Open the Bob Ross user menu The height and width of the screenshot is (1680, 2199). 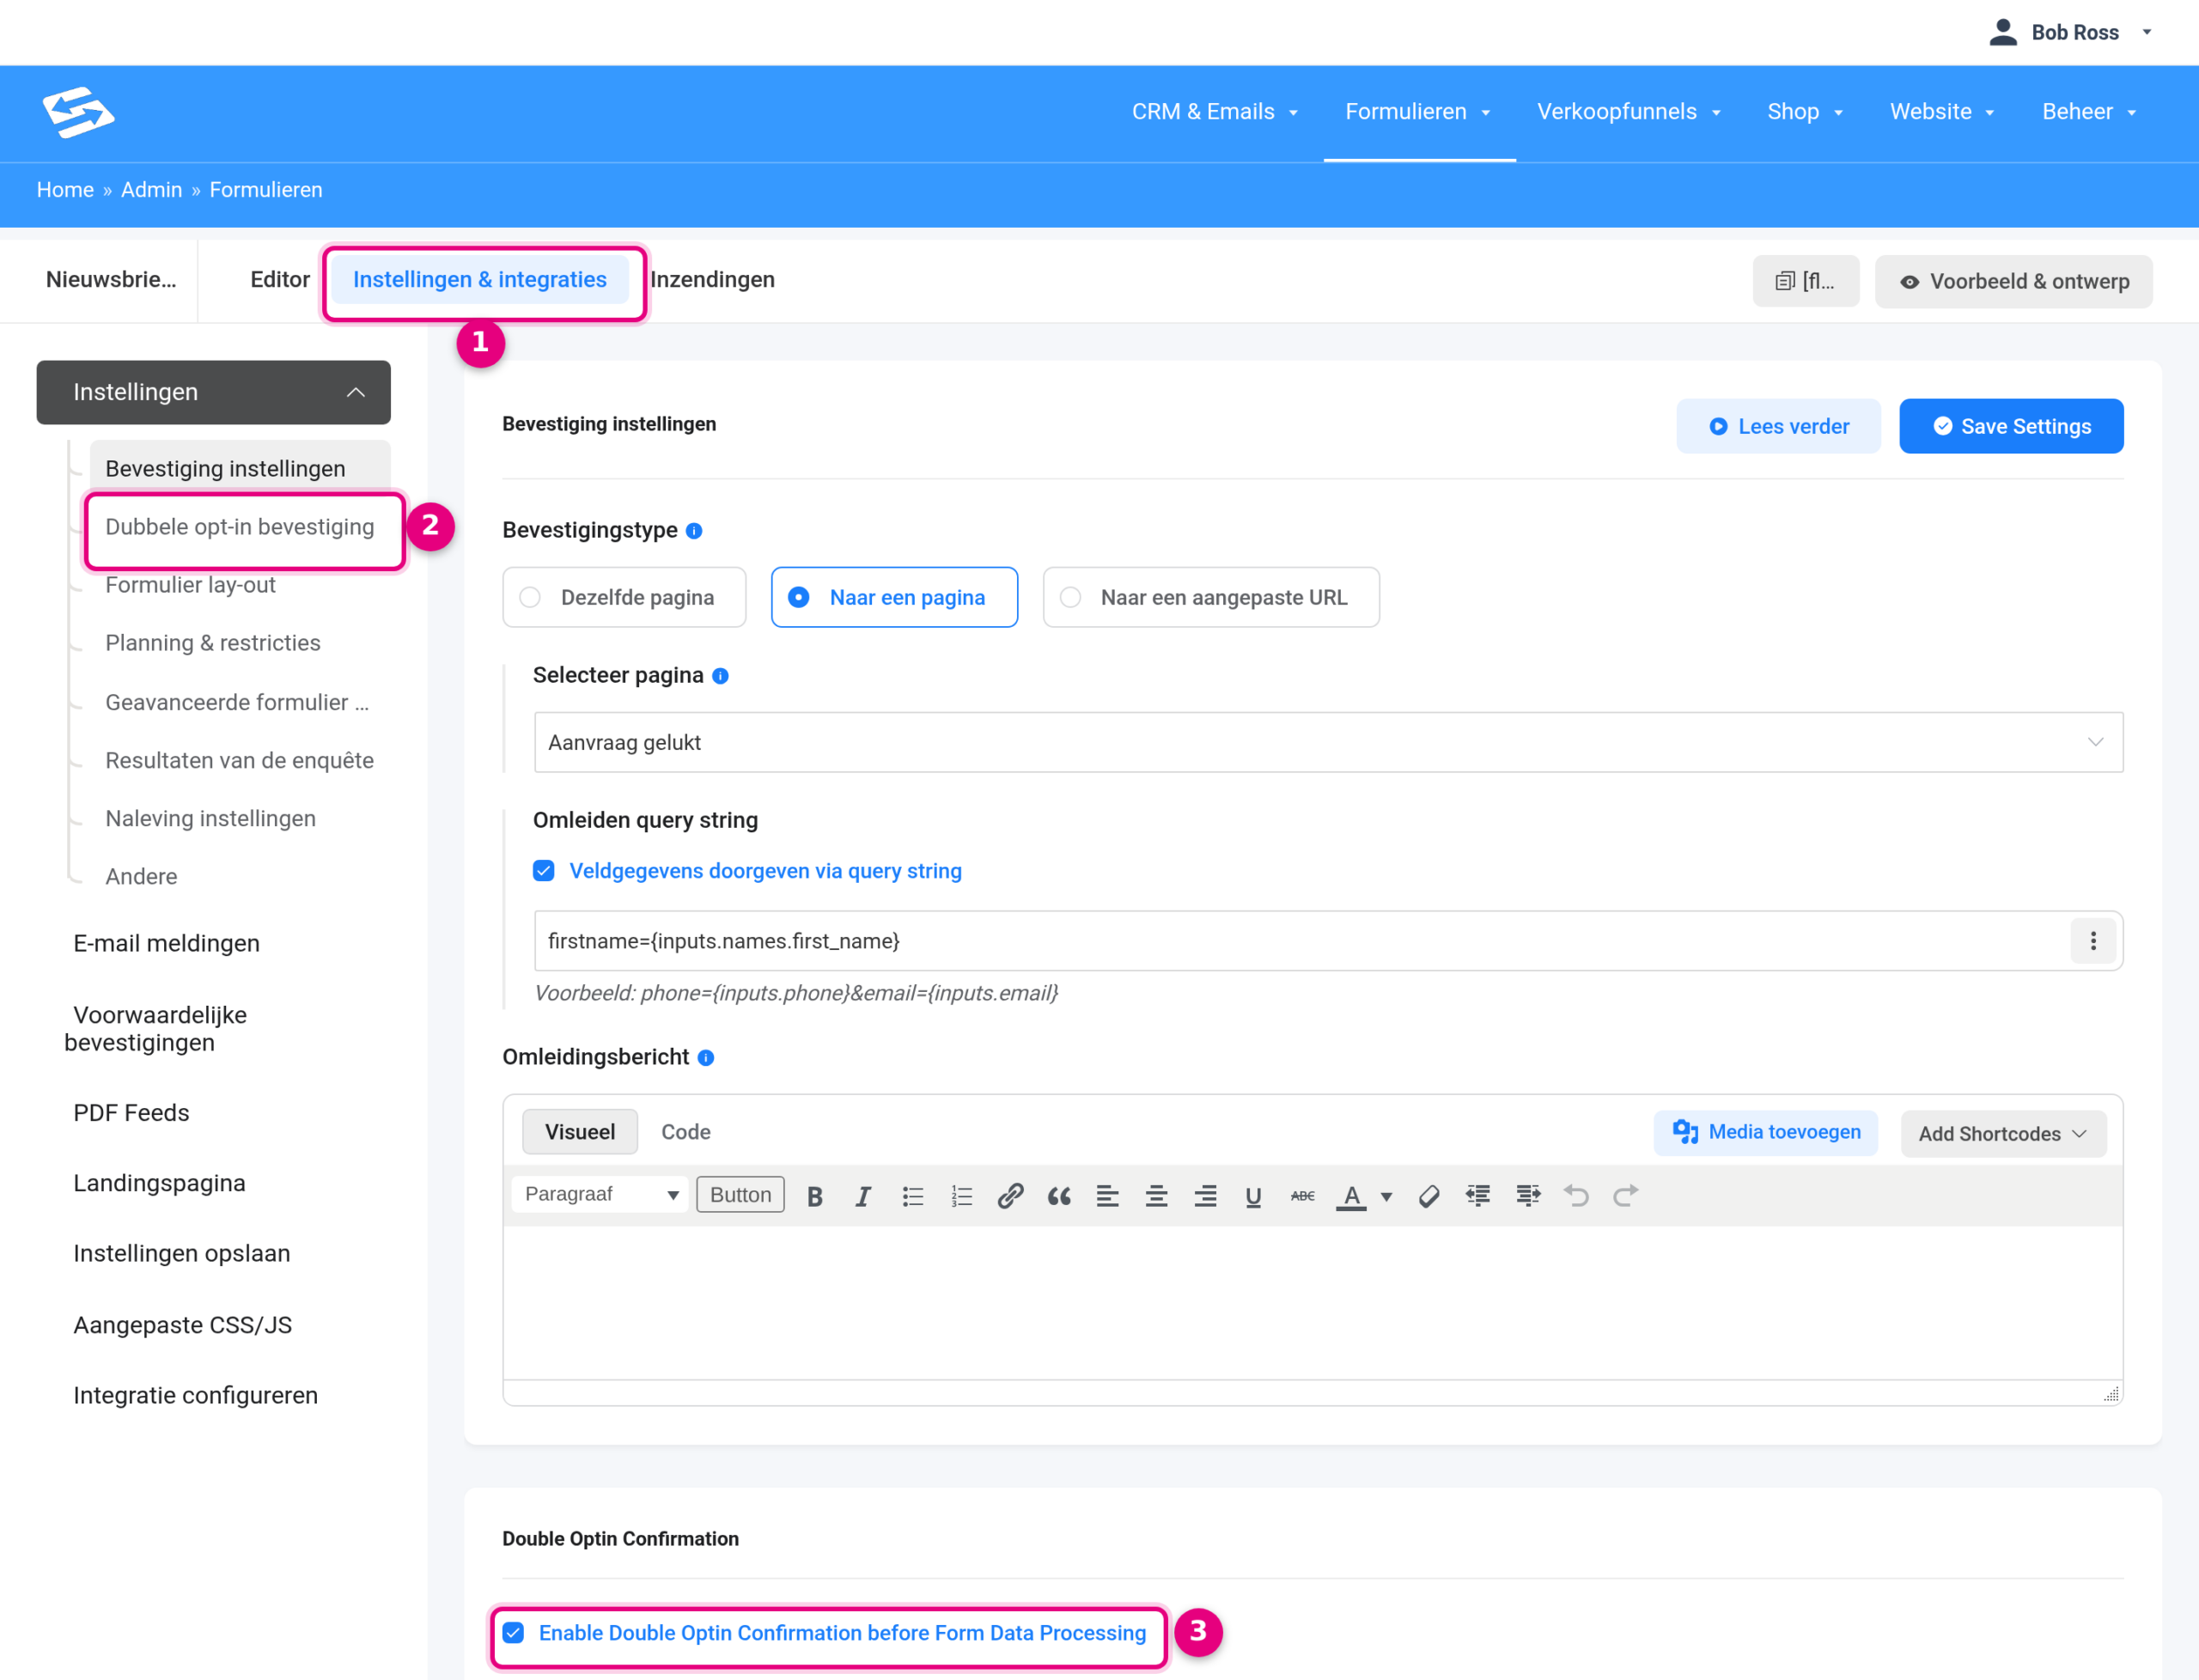(x=2070, y=32)
